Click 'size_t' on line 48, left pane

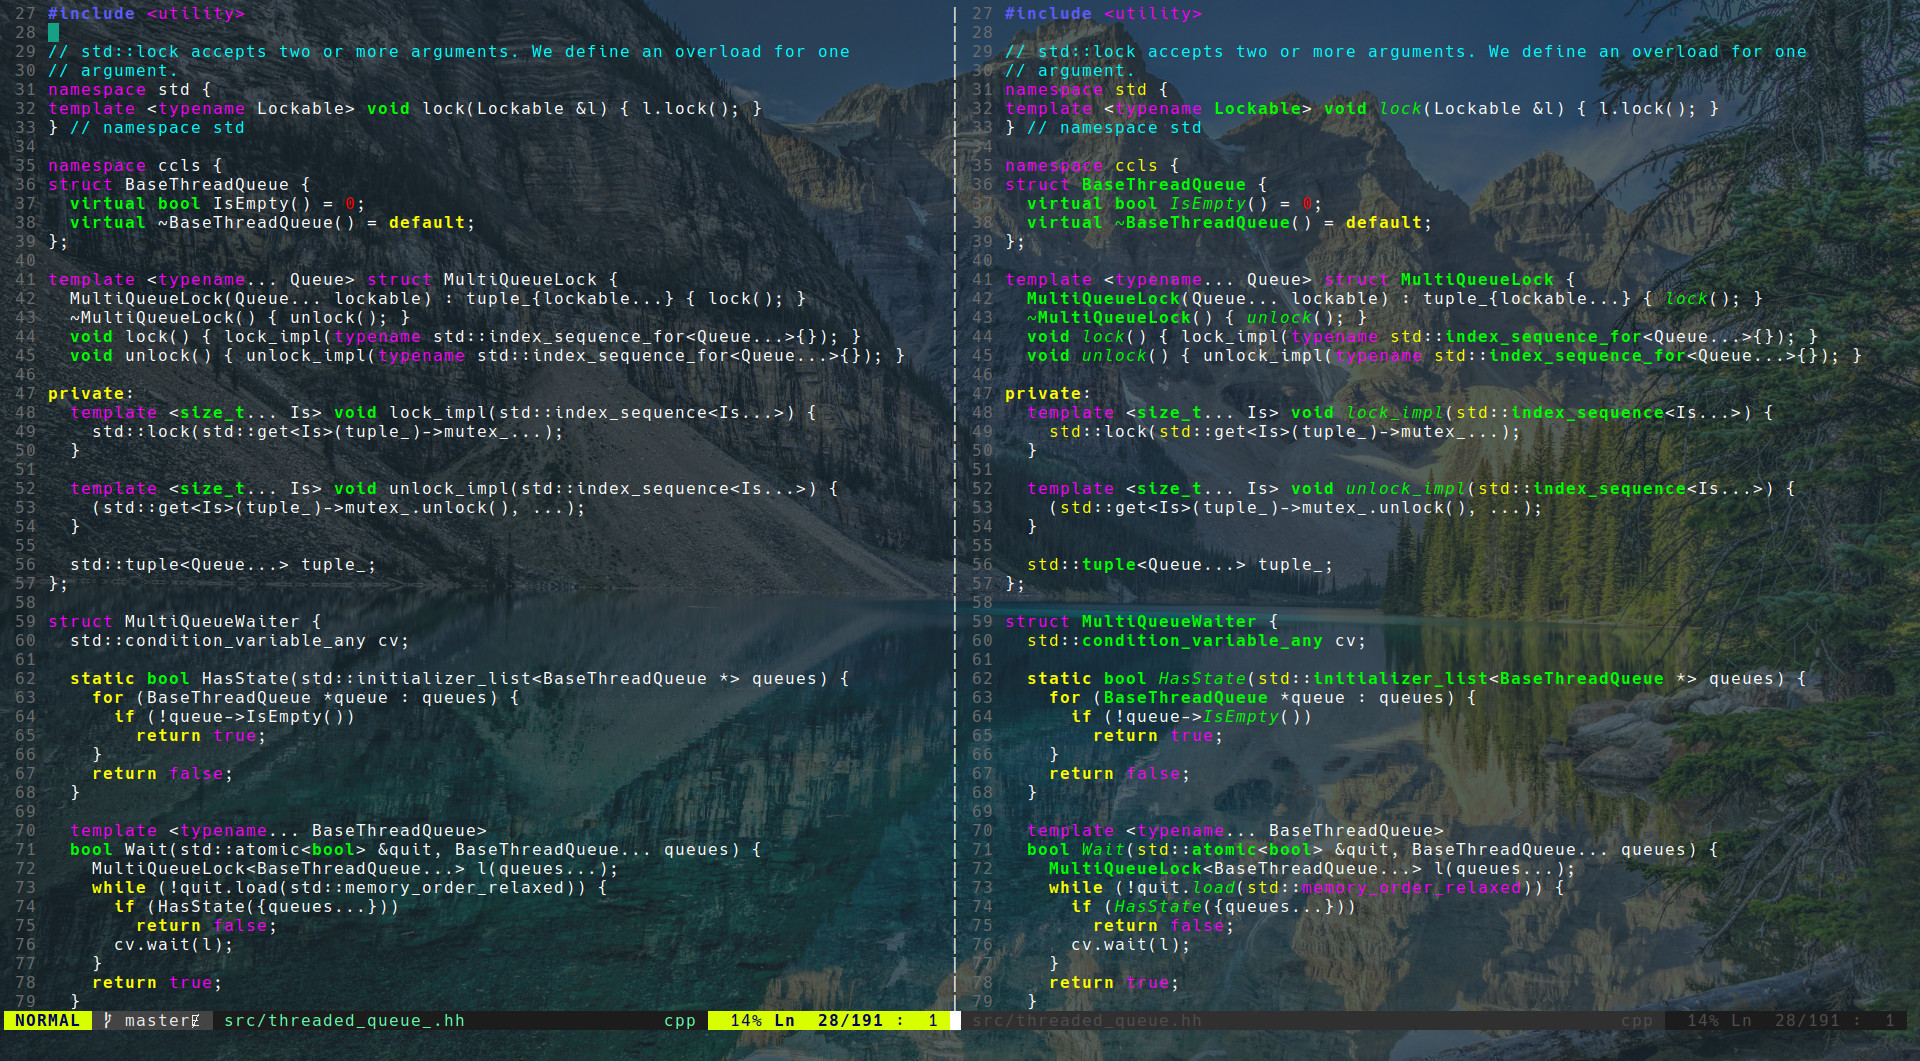[213, 412]
